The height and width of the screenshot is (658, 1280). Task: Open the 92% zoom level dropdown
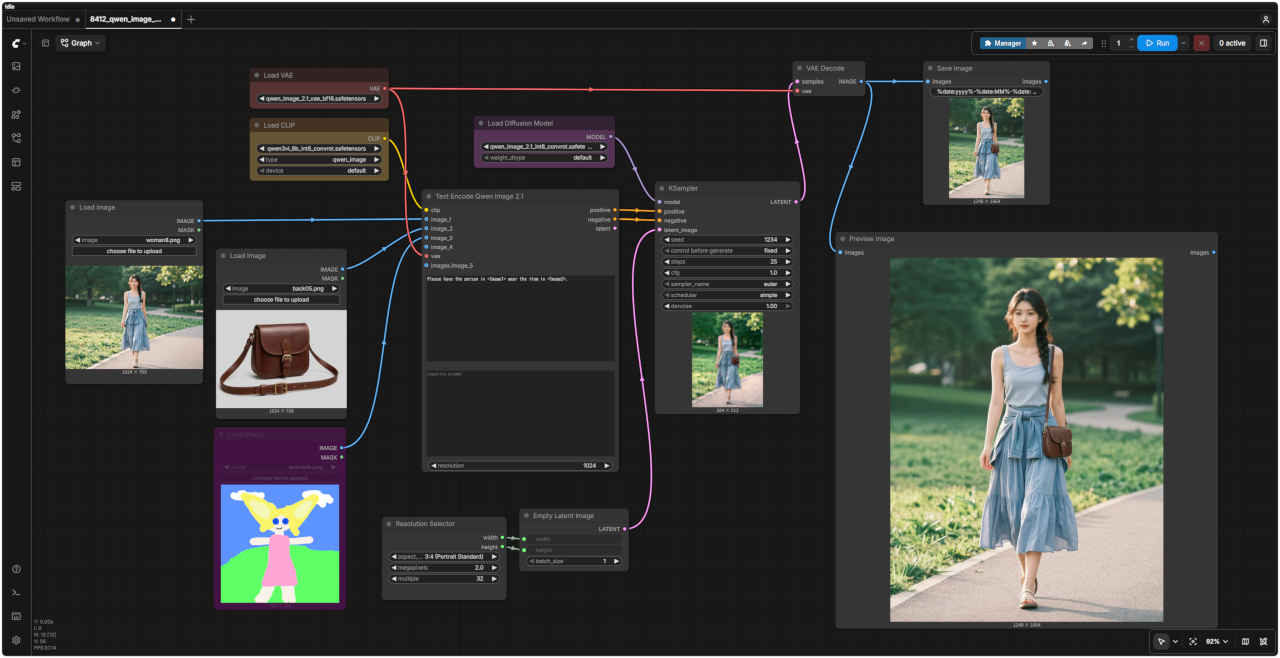point(1217,641)
